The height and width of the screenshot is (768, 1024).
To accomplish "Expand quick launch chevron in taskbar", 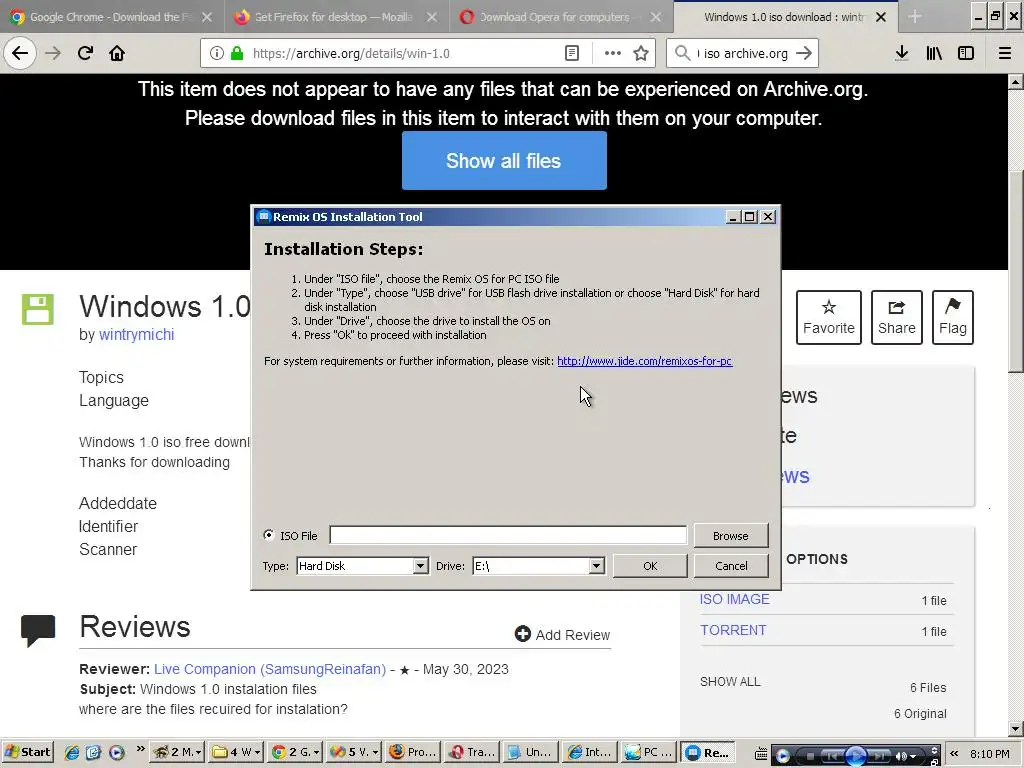I will (140, 749).
